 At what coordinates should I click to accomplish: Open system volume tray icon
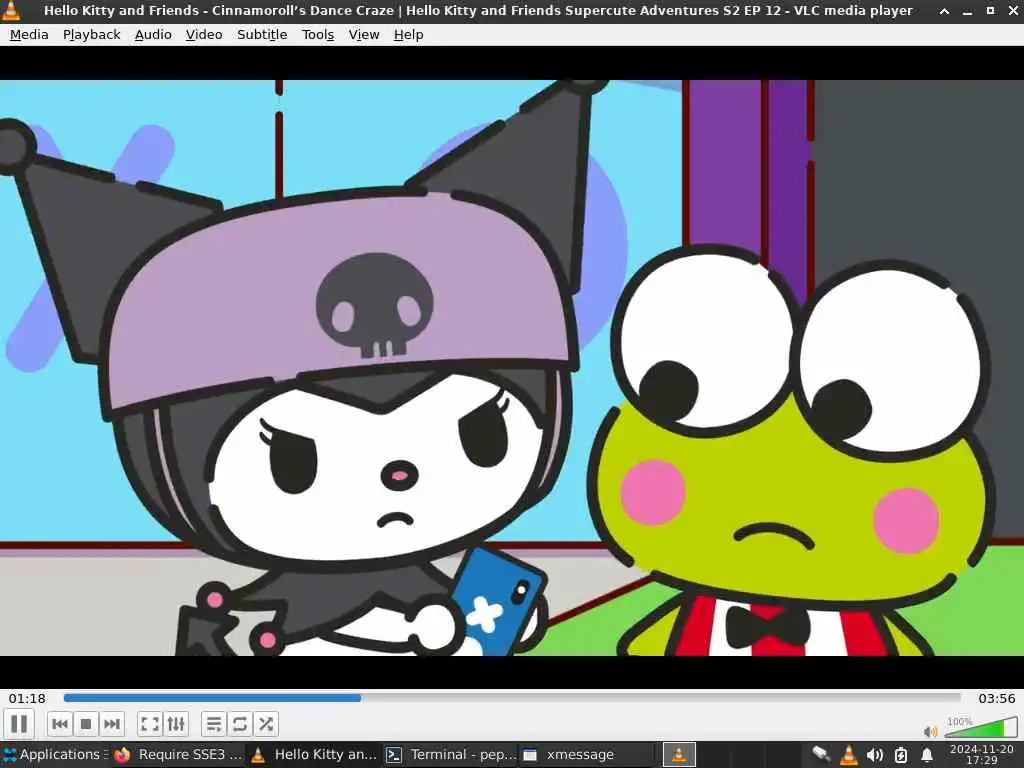click(874, 755)
